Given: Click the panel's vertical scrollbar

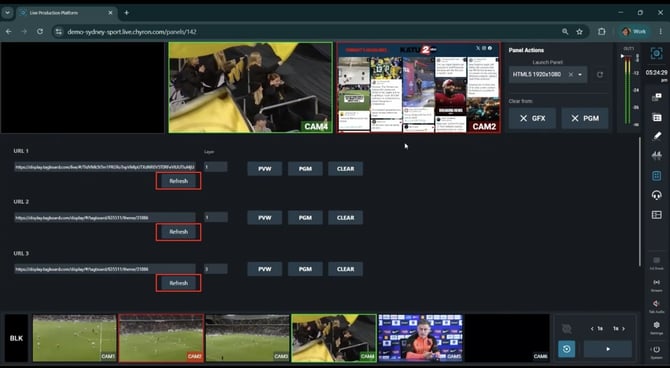Looking at the screenshot, I should tap(639, 201).
